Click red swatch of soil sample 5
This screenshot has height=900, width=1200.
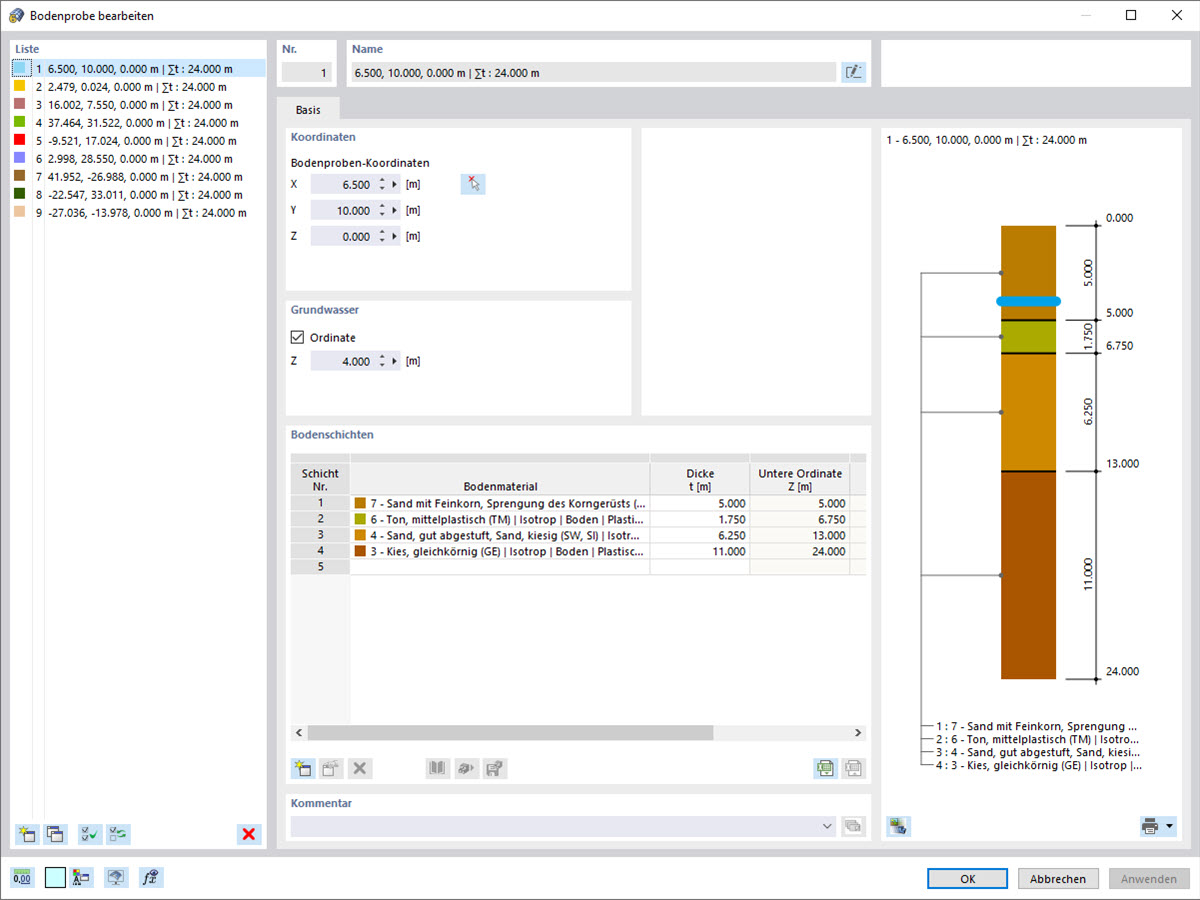[x=20, y=140]
